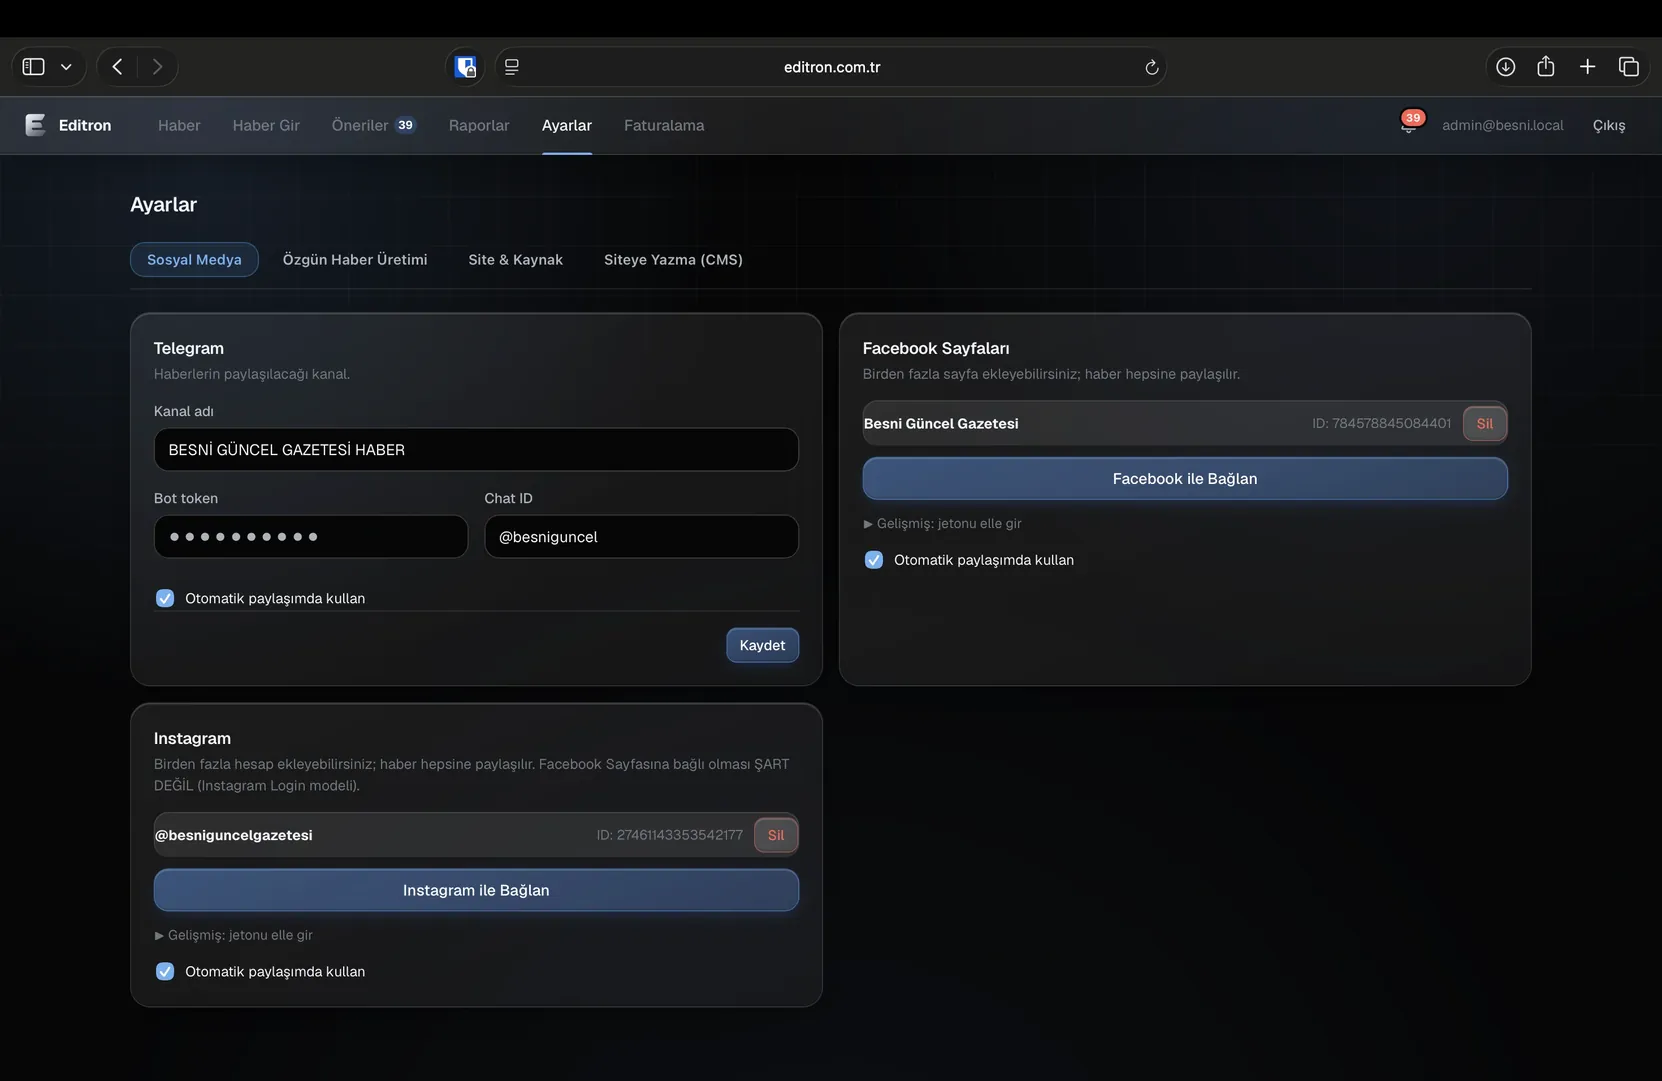The width and height of the screenshot is (1662, 1081).
Task: Click the Facebook ile Bağlan button
Action: click(x=1185, y=479)
